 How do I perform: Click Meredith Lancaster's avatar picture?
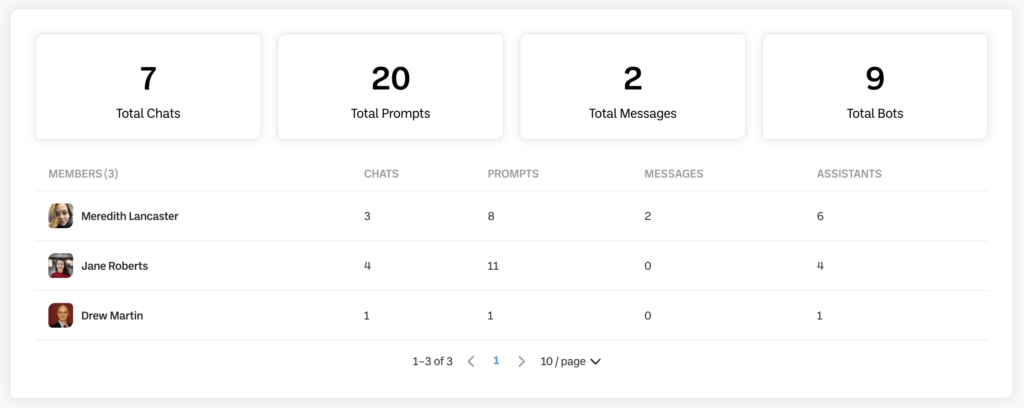60,216
